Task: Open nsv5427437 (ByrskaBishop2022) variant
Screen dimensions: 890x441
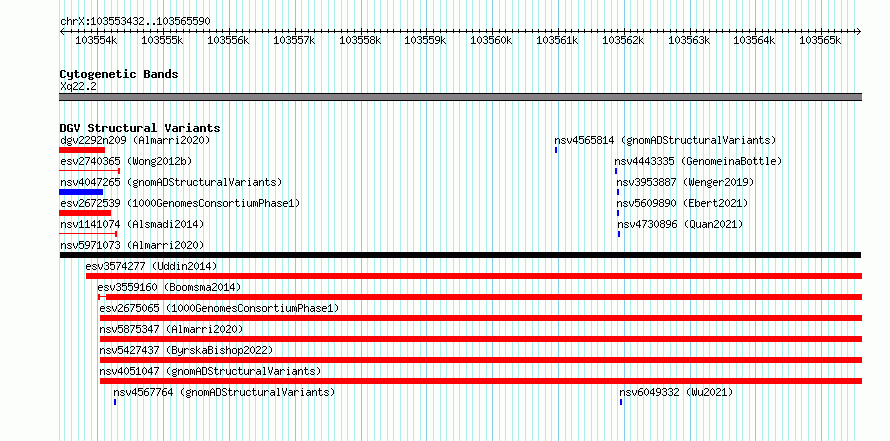Action: click(x=186, y=350)
